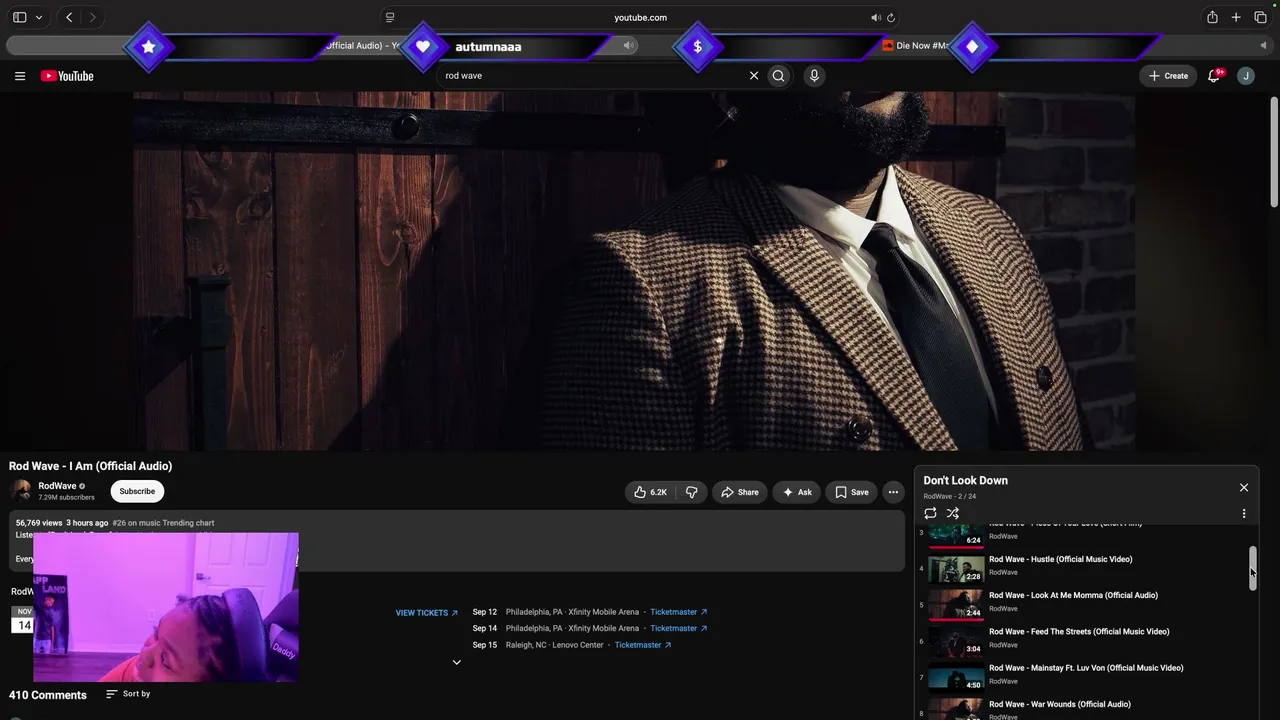This screenshot has height=720, width=1280.
Task: Select Rod Wave - Mainstay Ft. Luv Von title
Action: [x=1086, y=668]
